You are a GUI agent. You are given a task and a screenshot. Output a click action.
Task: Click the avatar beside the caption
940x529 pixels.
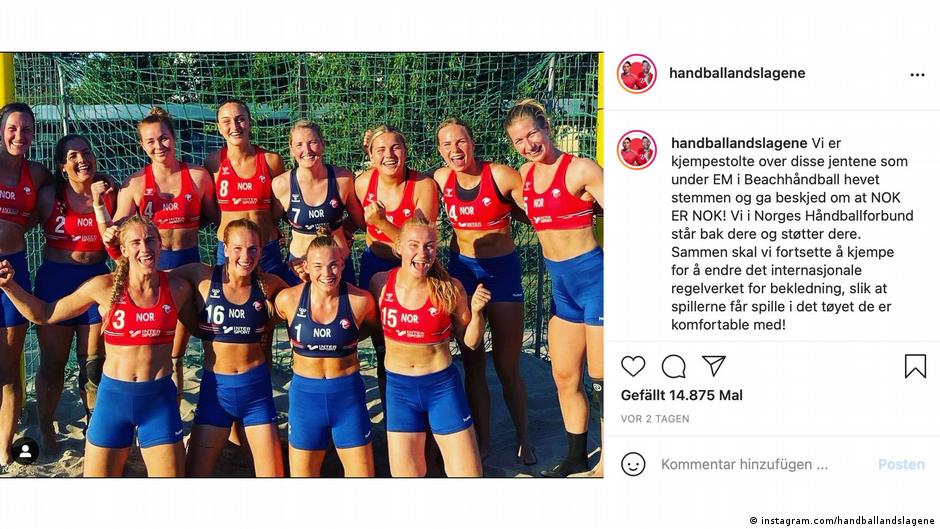(x=637, y=150)
